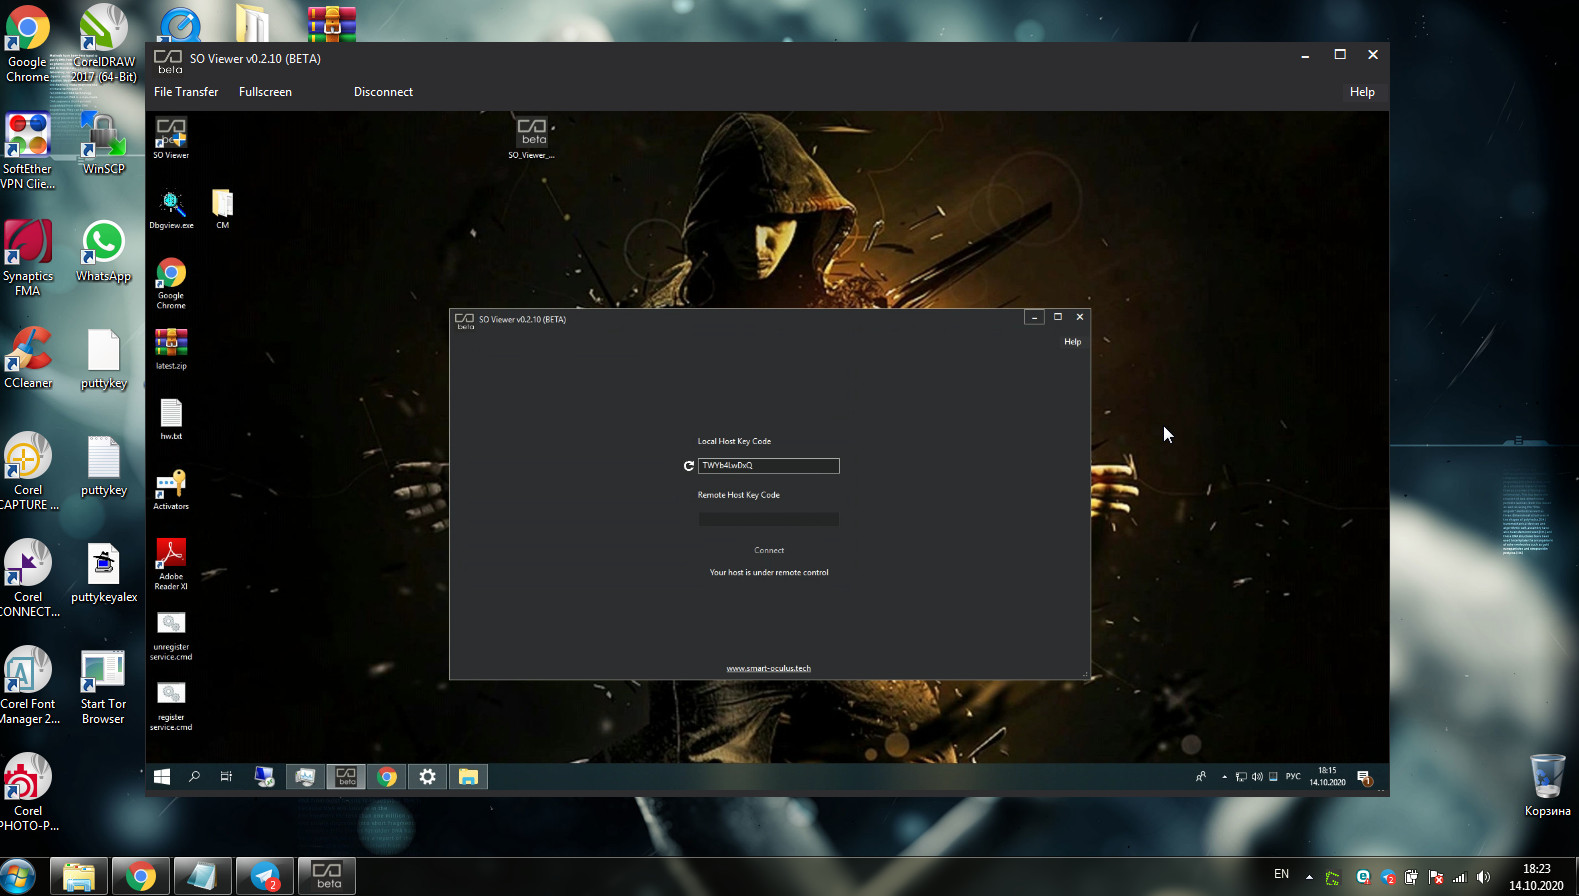The width and height of the screenshot is (1579, 896).
Task: Open Settings gear on remote taskbar
Action: pos(428,777)
